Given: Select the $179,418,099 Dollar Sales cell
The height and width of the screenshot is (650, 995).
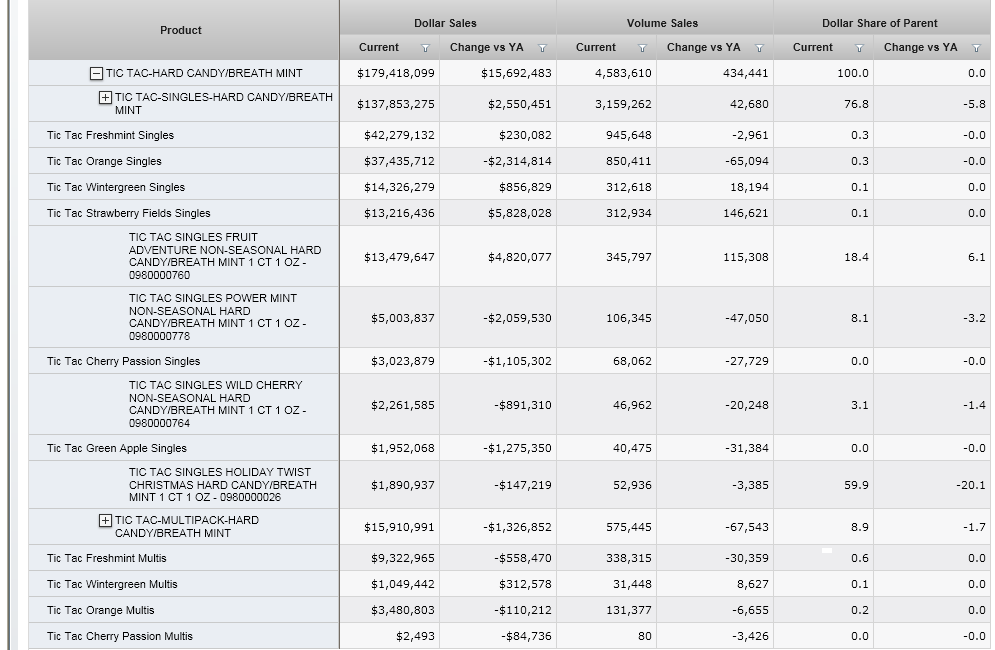Looking at the screenshot, I should [396, 73].
